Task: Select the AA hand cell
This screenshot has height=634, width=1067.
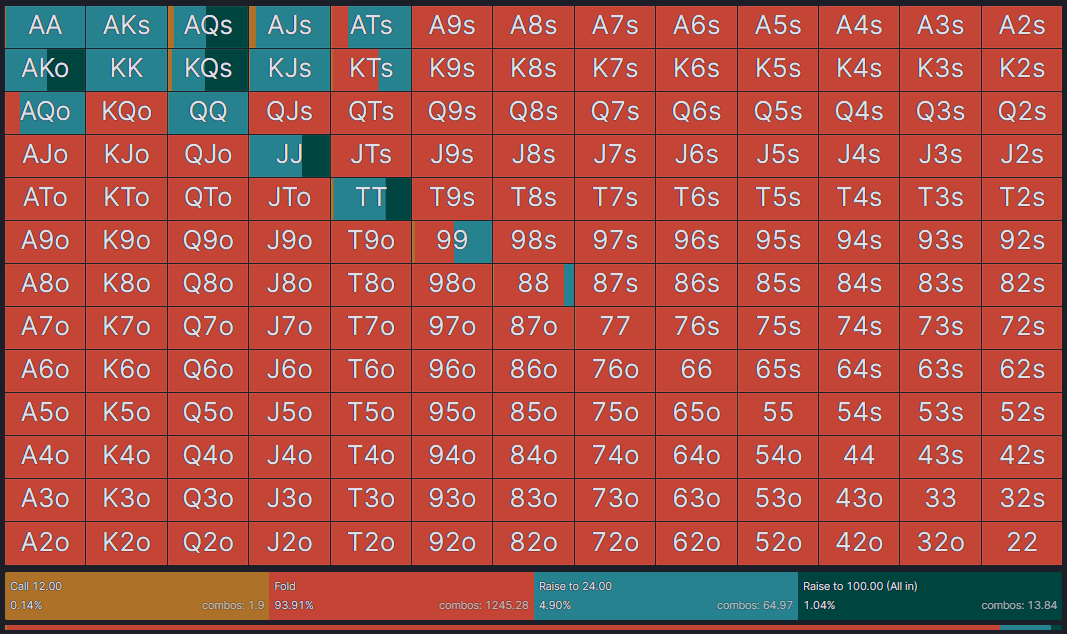Action: pos(45,26)
